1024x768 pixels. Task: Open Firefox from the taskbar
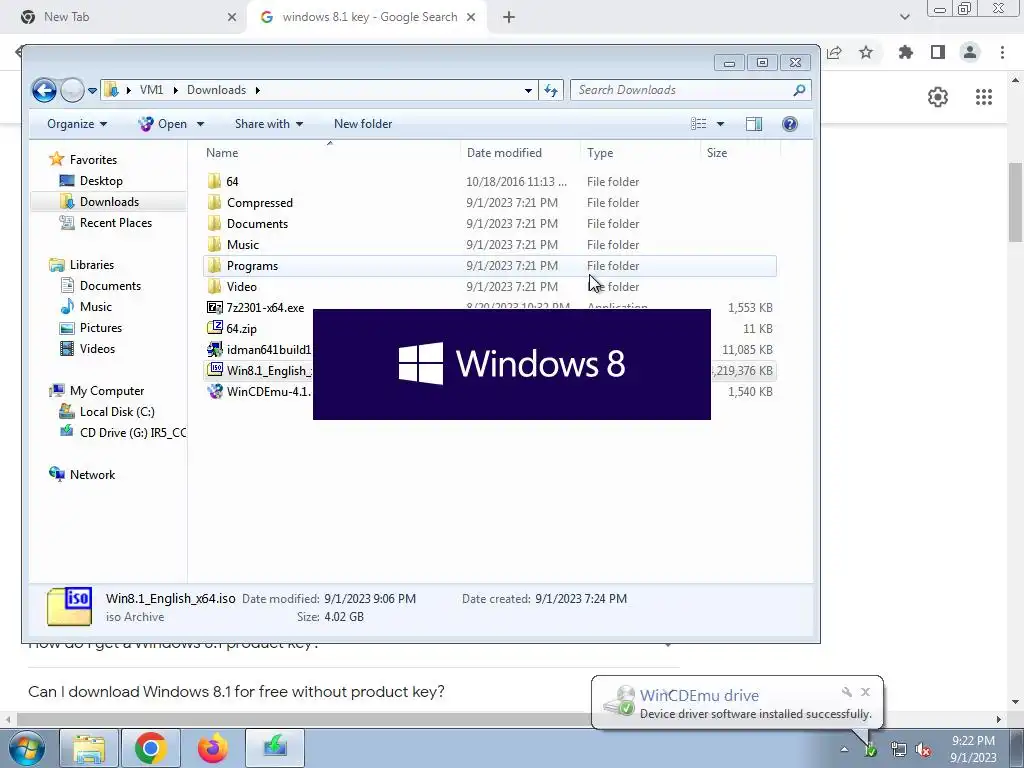click(x=213, y=748)
